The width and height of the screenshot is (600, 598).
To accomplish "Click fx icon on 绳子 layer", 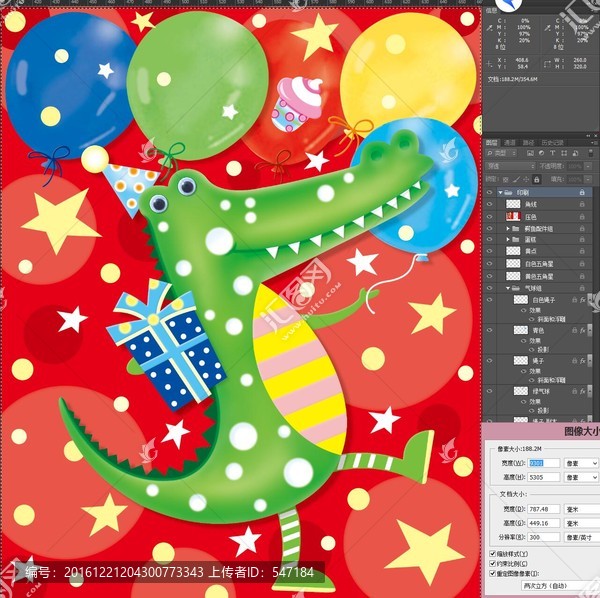I will pos(583,361).
